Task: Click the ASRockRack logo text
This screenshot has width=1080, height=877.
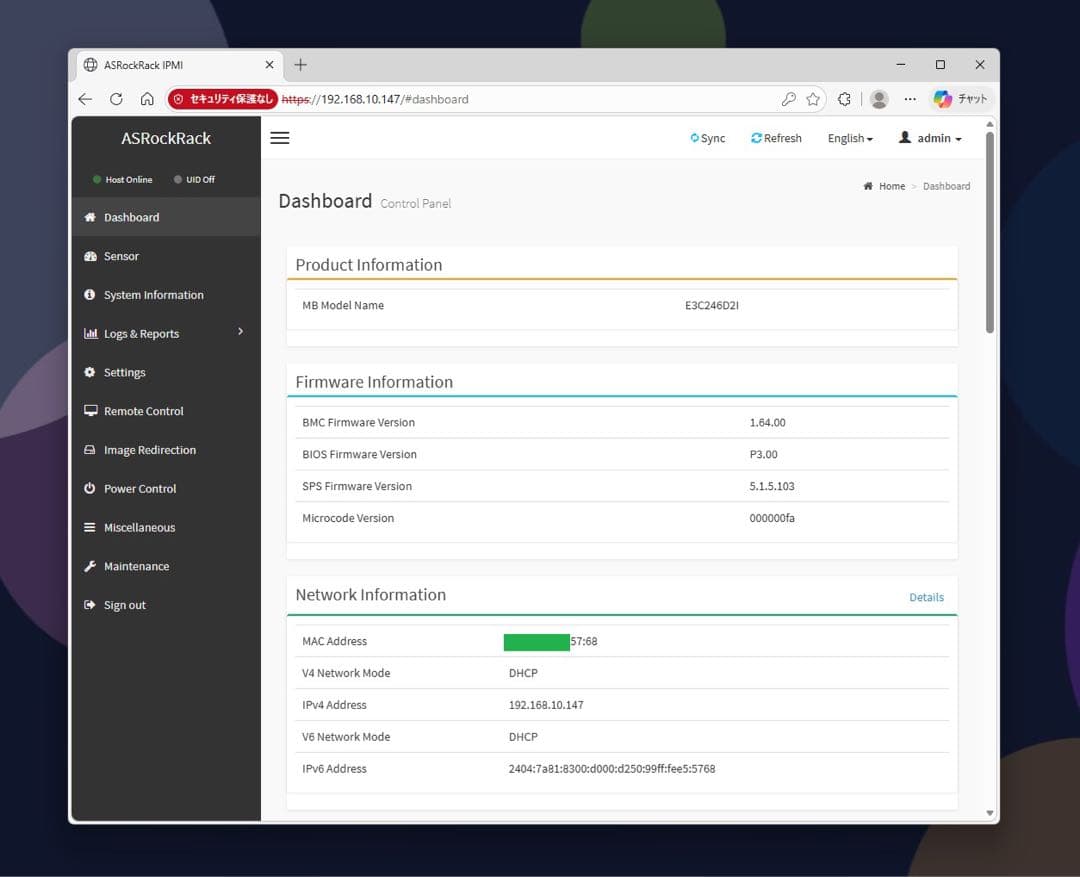Action: [166, 138]
